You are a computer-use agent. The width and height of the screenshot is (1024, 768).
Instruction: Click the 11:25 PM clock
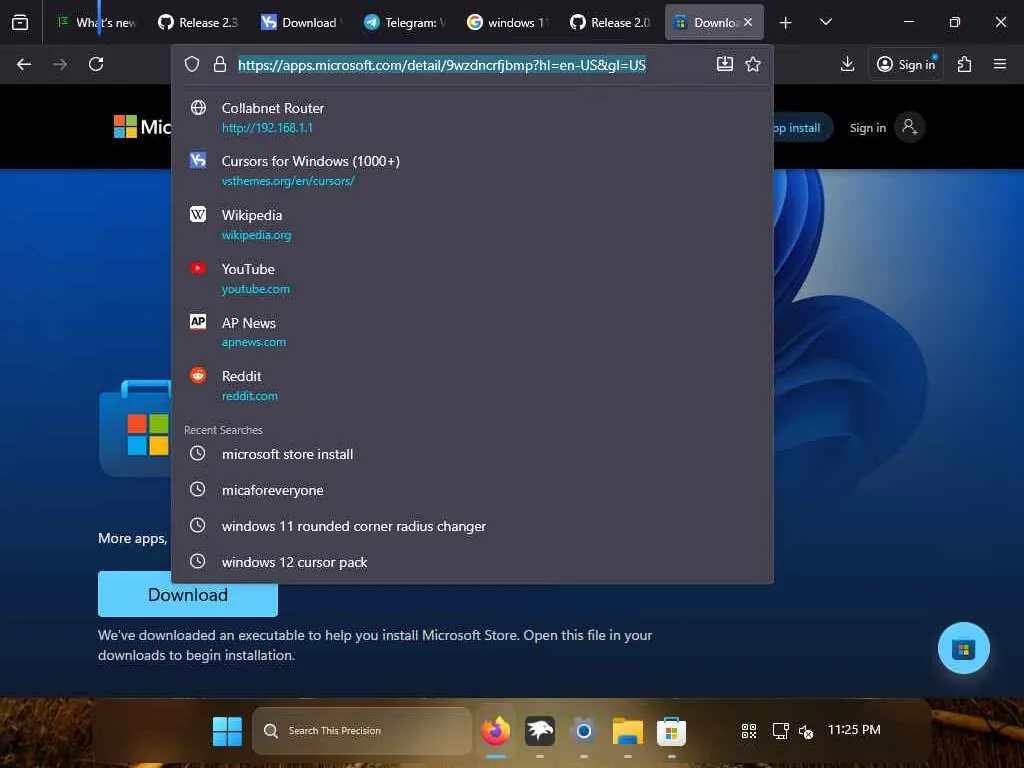(x=854, y=729)
